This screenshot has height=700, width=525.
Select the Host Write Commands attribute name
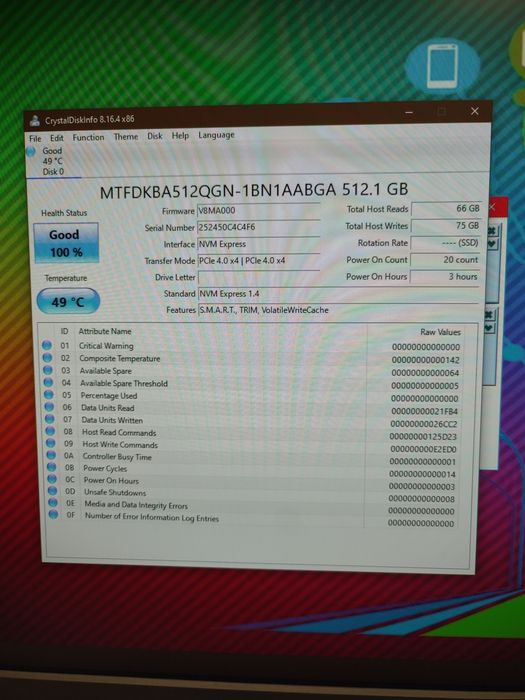pyautogui.click(x=120, y=445)
